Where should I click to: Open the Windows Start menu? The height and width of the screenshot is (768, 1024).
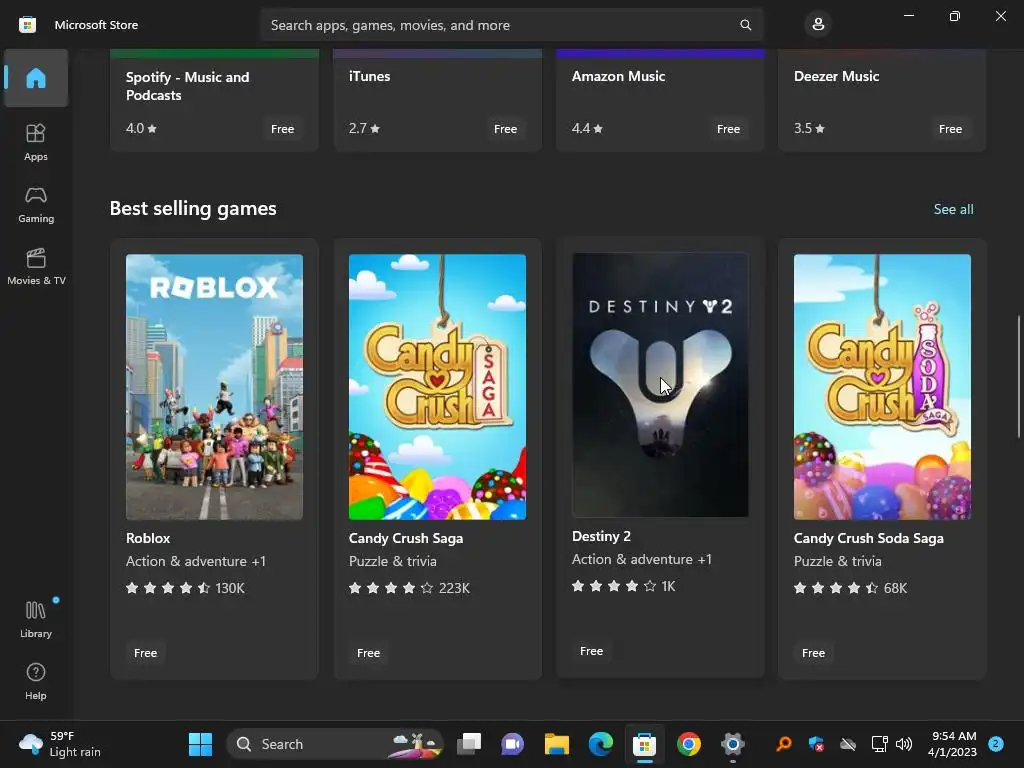[x=200, y=744]
